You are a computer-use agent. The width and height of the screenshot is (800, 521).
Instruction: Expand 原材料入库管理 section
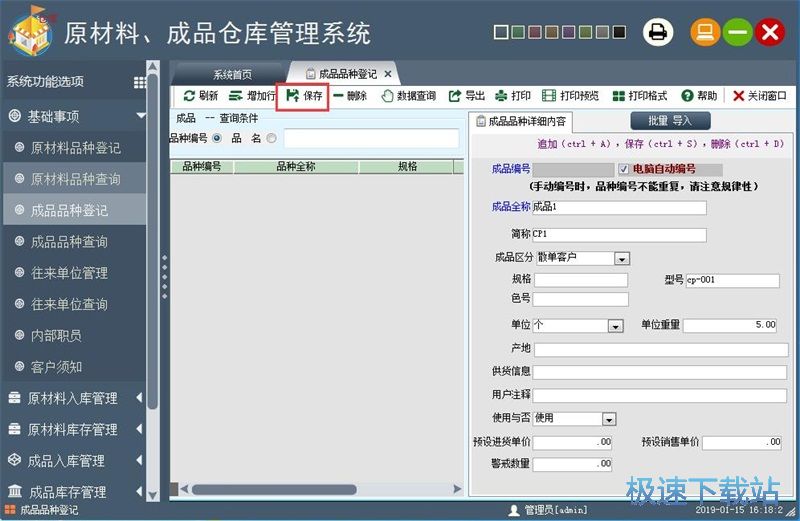pyautogui.click(x=139, y=398)
